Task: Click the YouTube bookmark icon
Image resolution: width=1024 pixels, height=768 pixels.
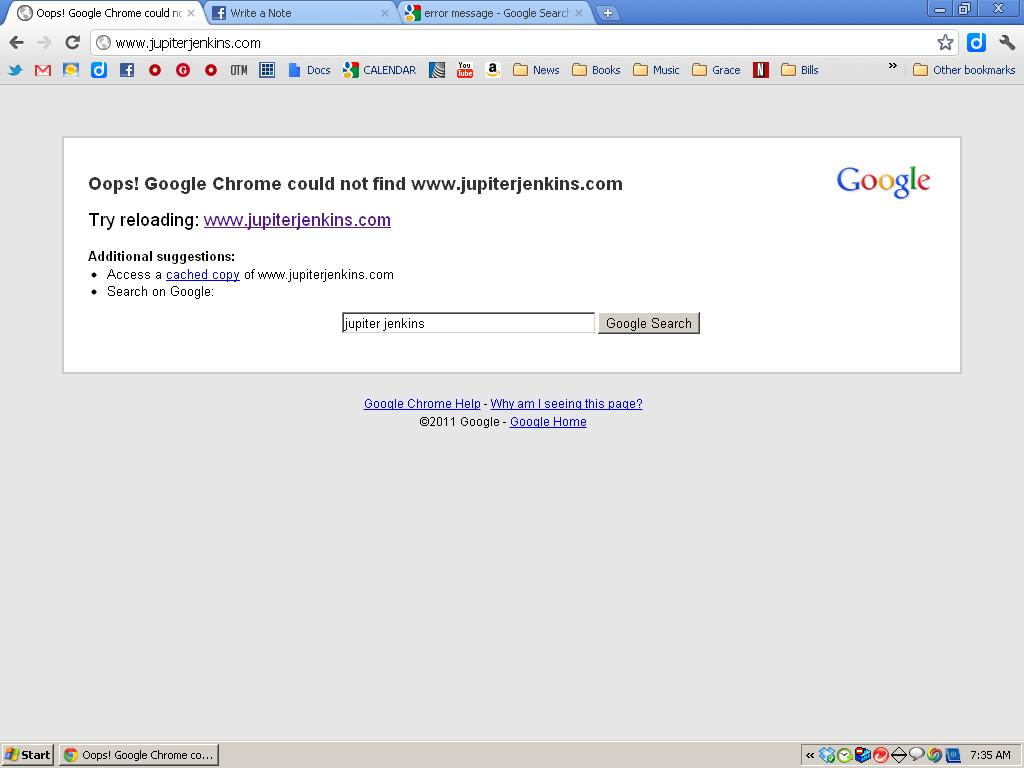Action: [x=465, y=70]
